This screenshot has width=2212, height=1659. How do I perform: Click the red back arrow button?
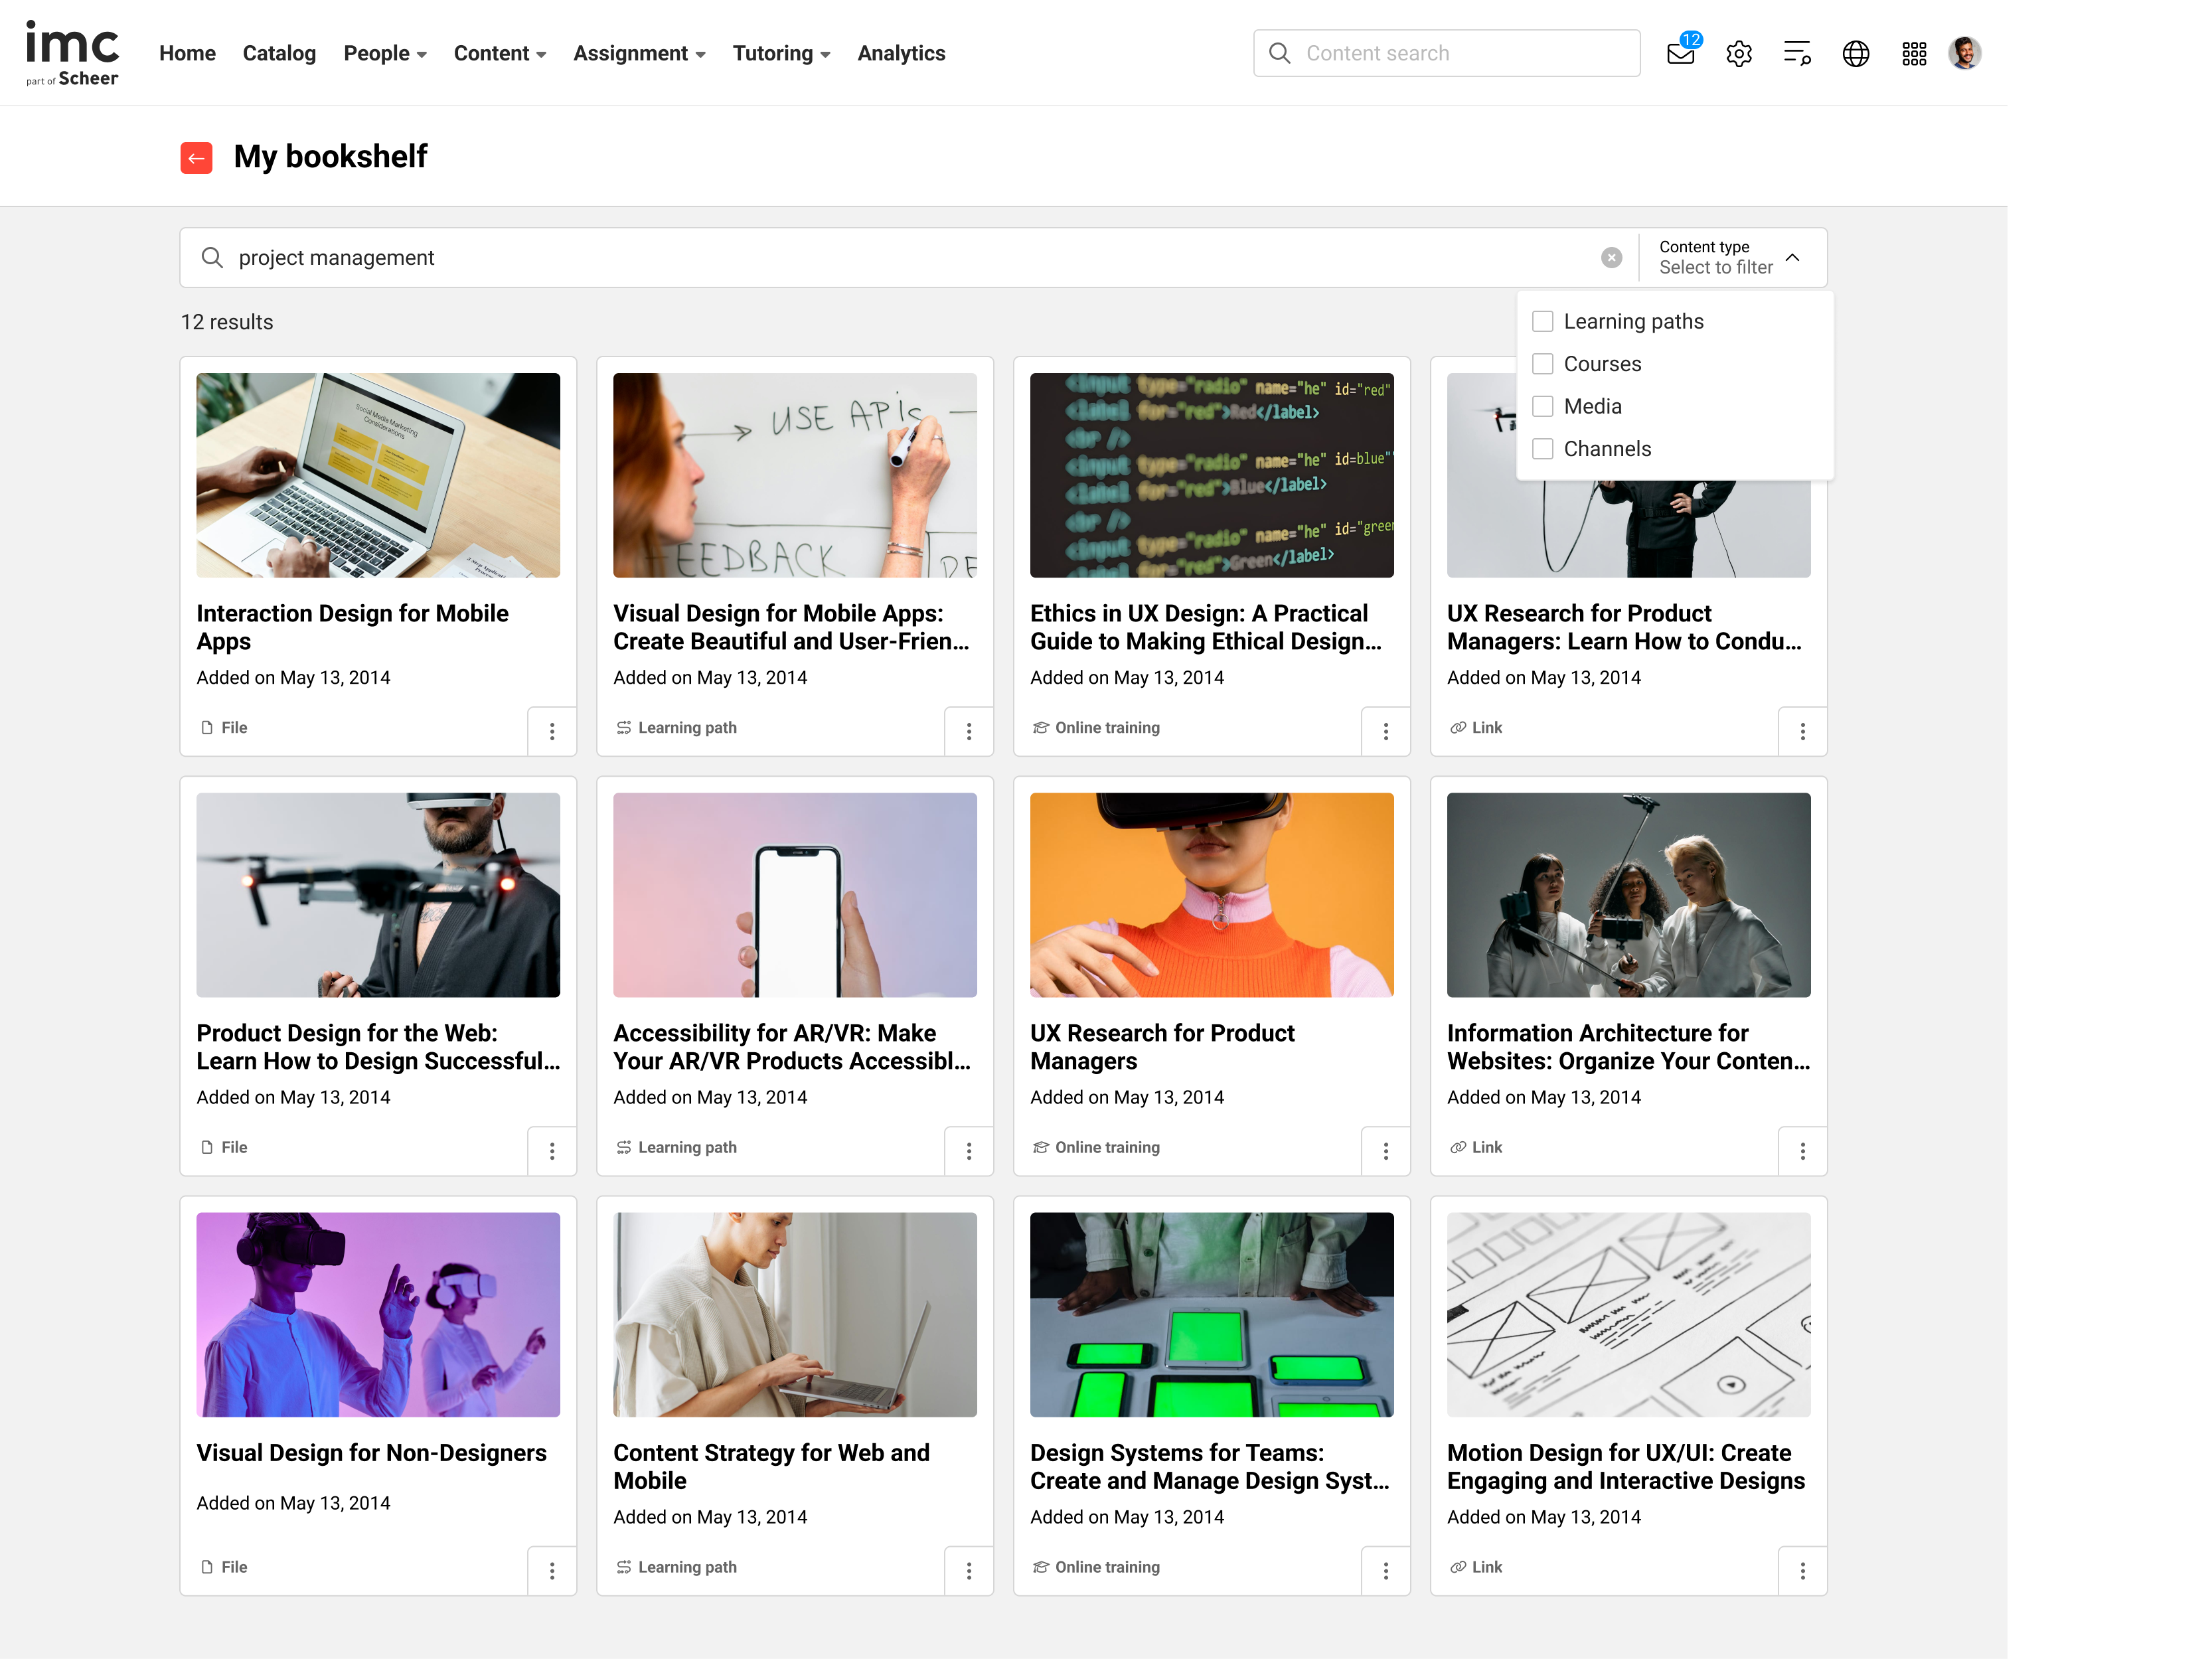pyautogui.click(x=196, y=157)
